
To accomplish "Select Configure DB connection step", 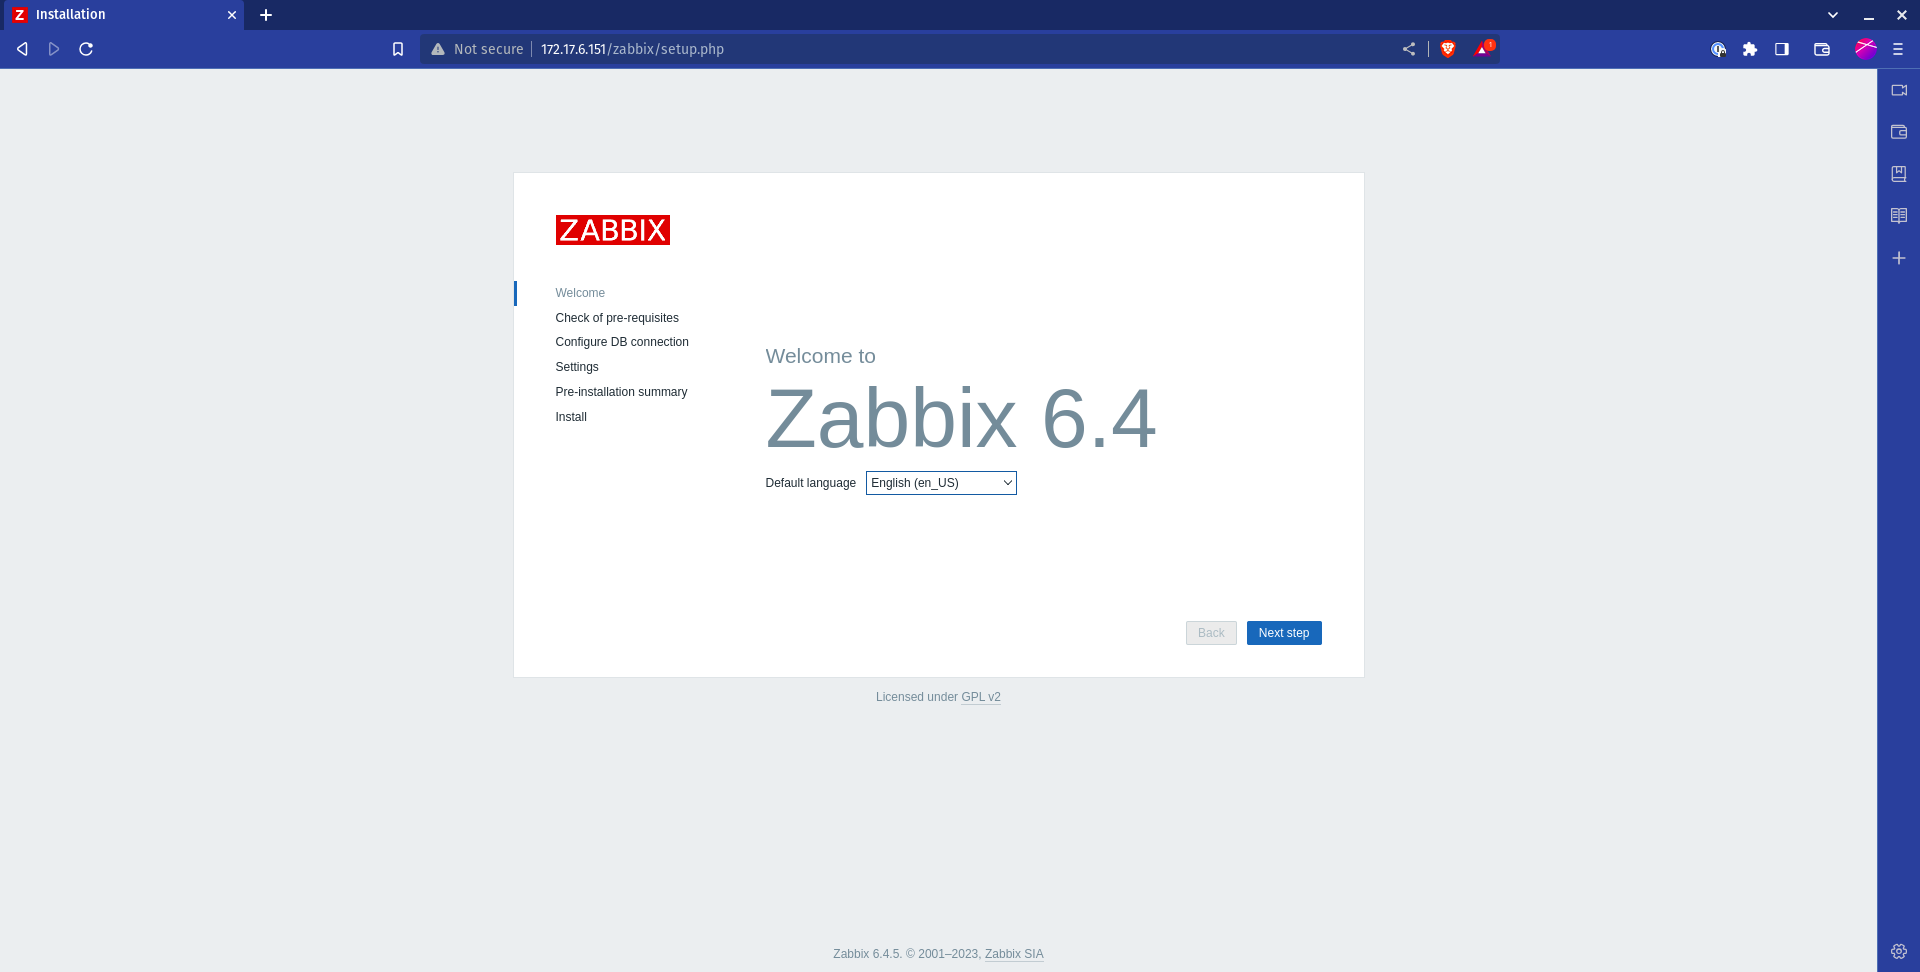I will click(x=622, y=342).
